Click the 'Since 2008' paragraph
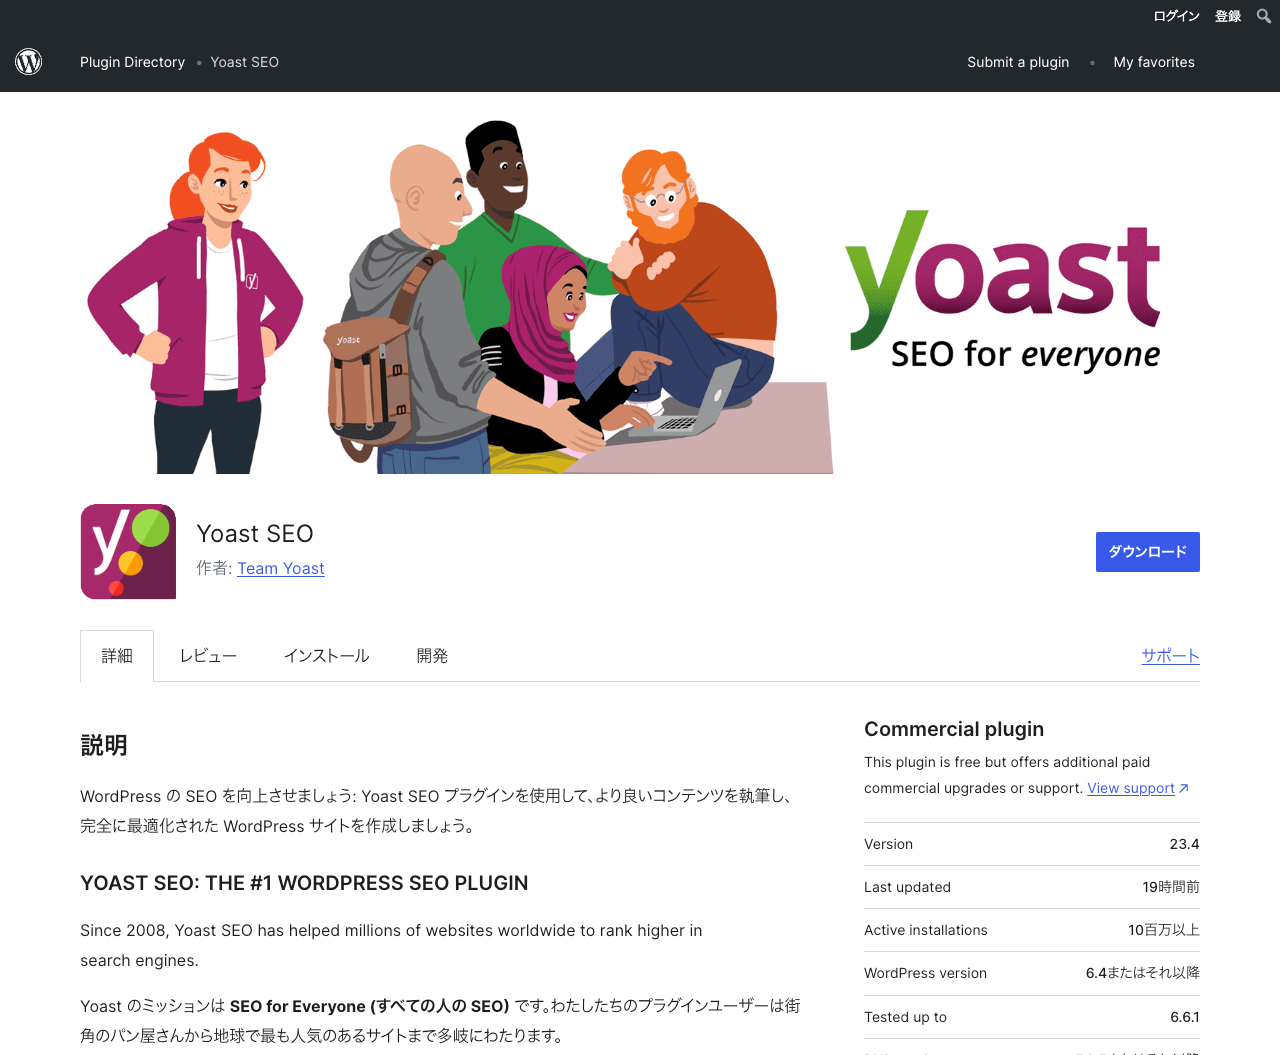The image size is (1280, 1055). click(x=391, y=945)
